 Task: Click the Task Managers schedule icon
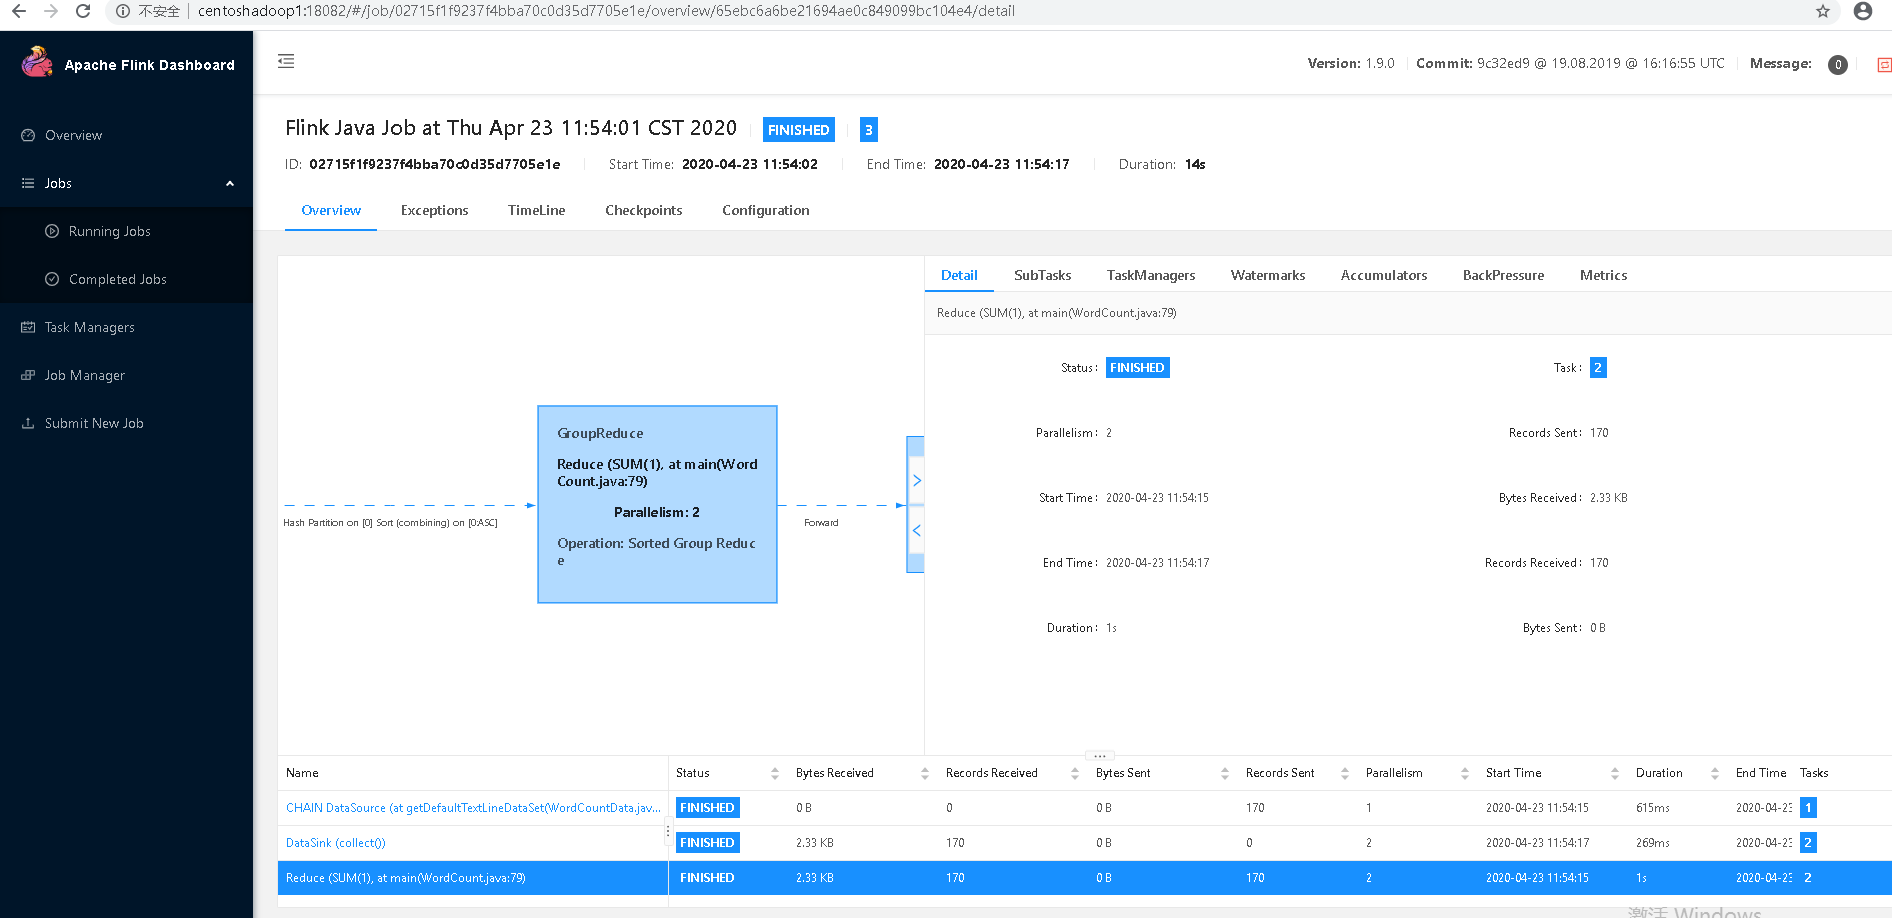[x=28, y=327]
